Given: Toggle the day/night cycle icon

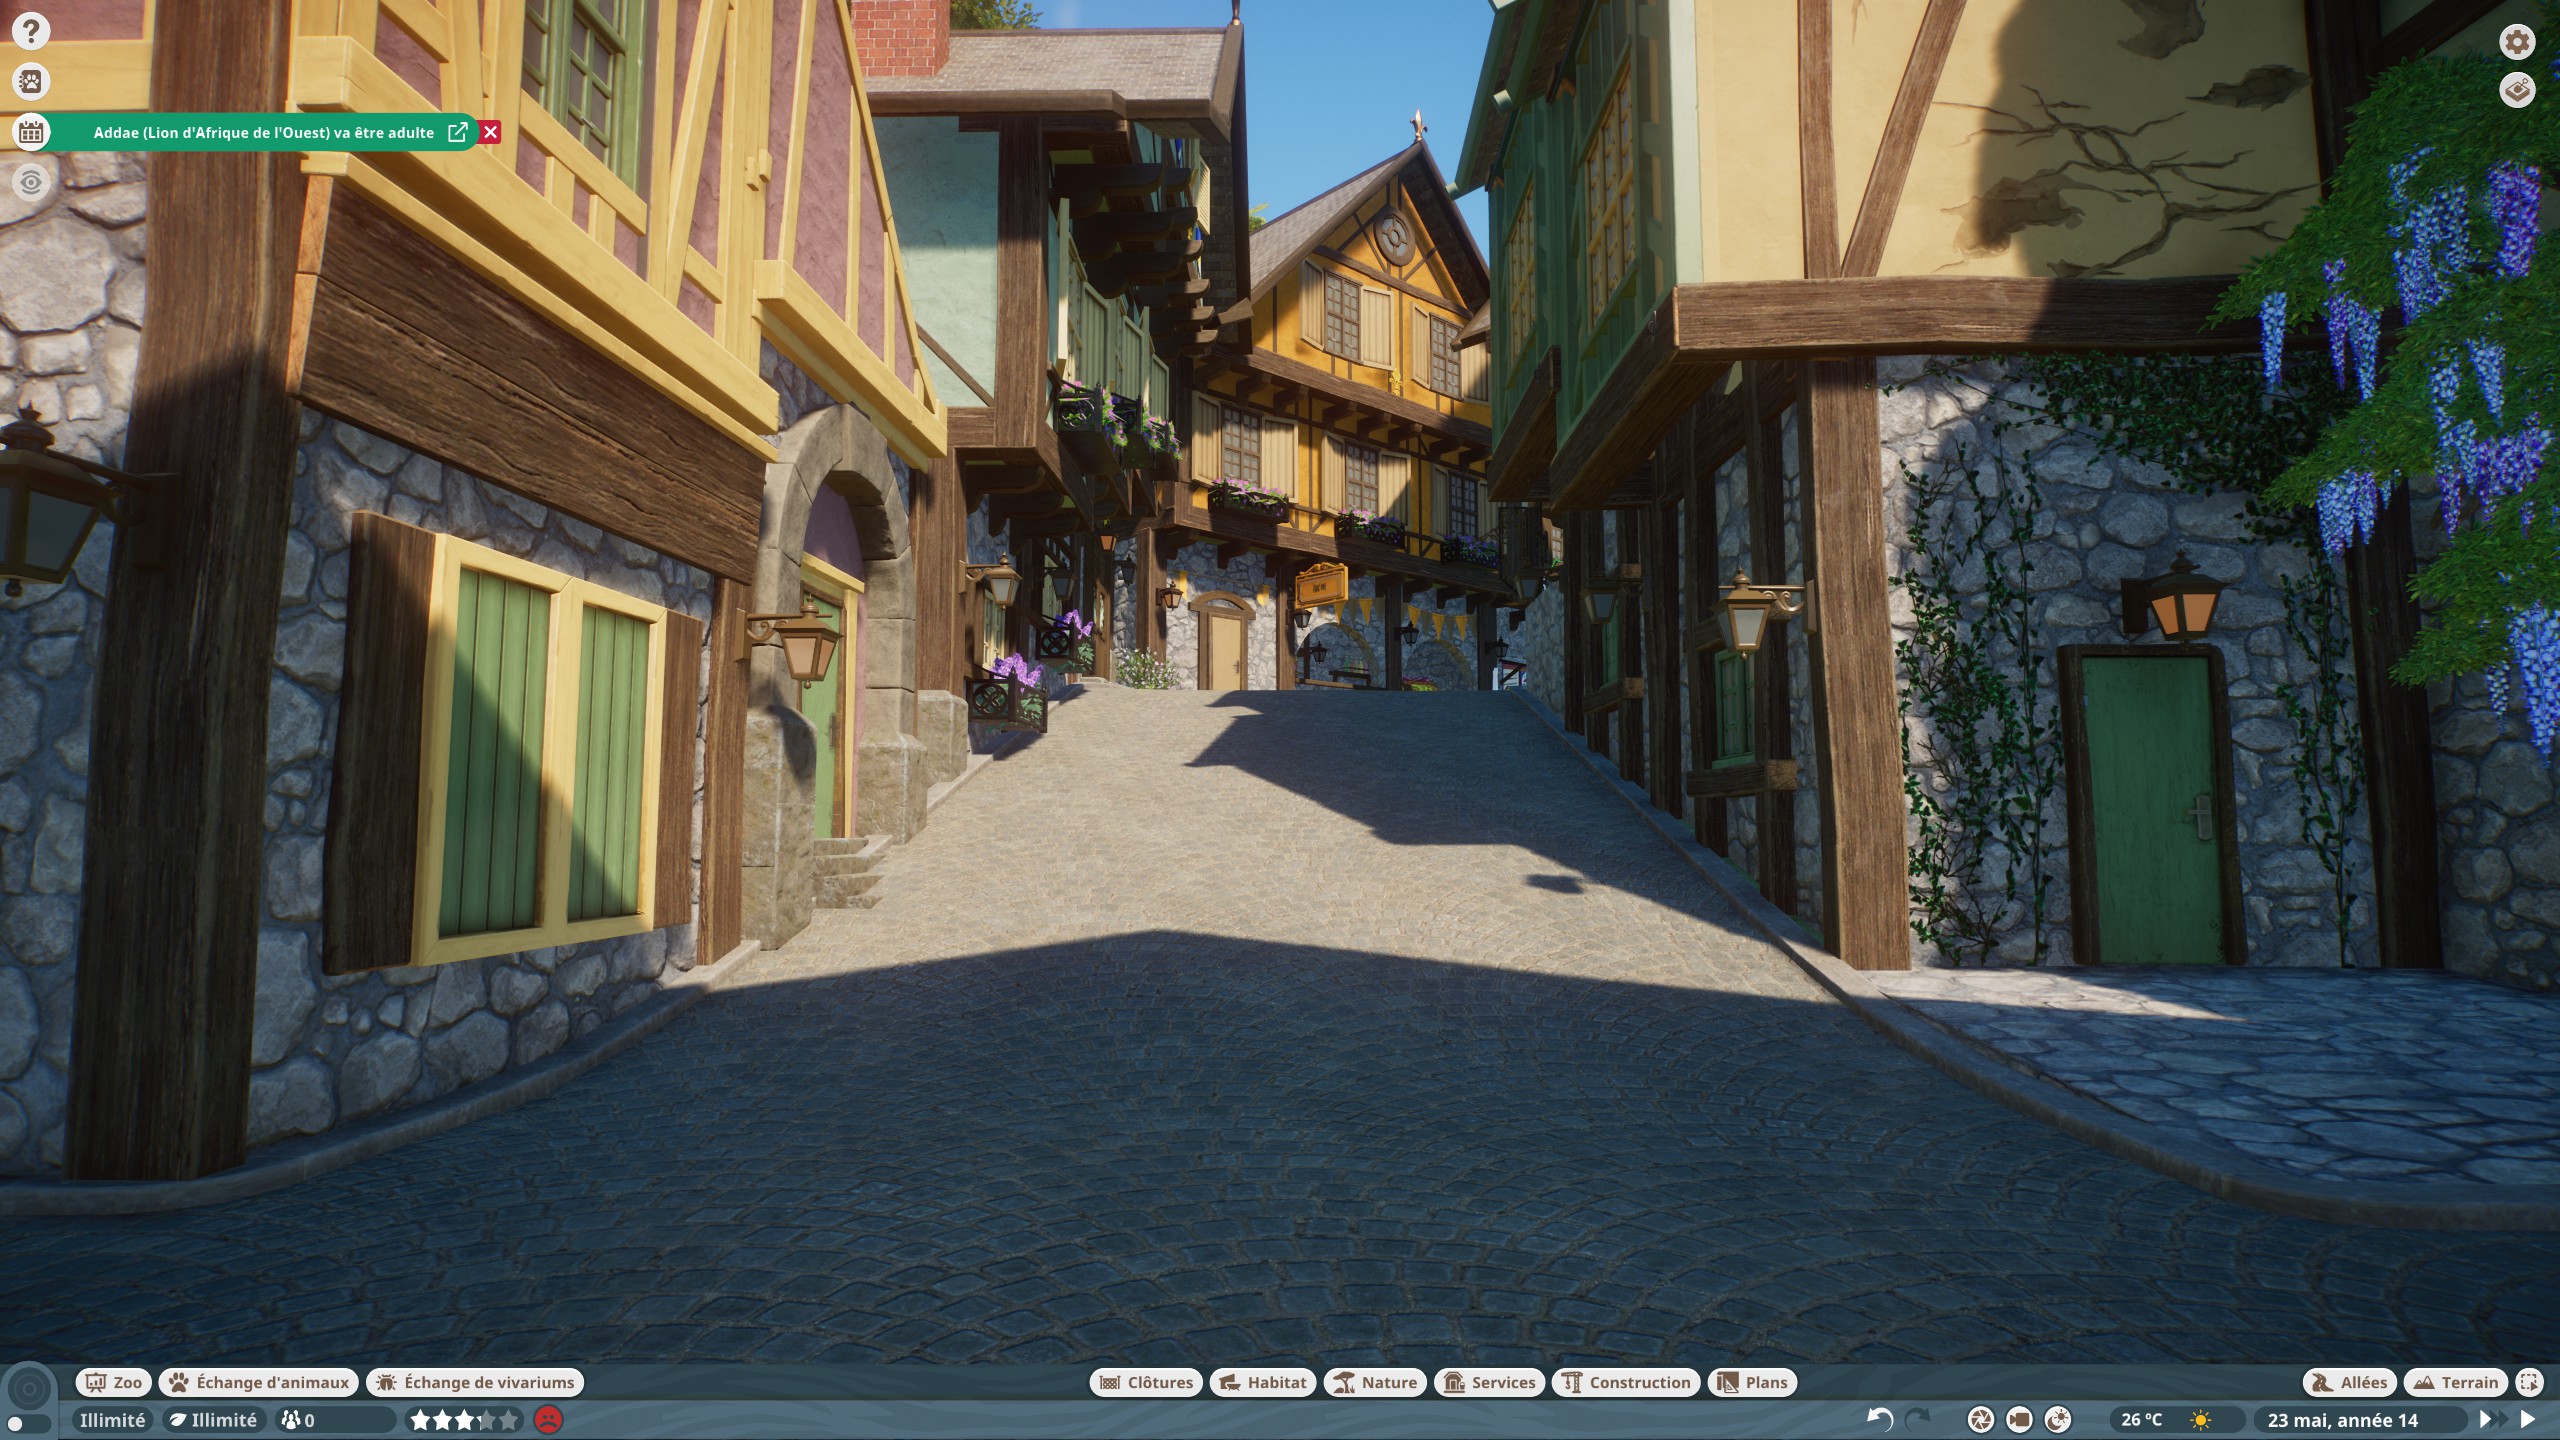Looking at the screenshot, I should [2057, 1419].
